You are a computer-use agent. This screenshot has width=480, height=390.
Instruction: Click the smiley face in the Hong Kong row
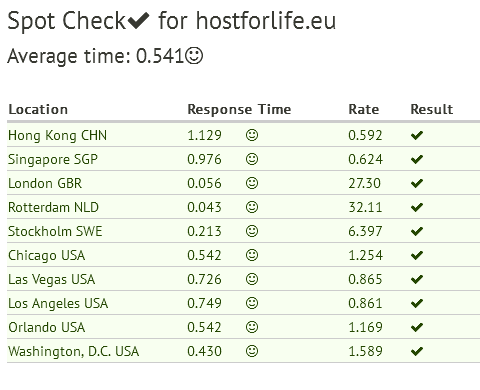(x=252, y=135)
